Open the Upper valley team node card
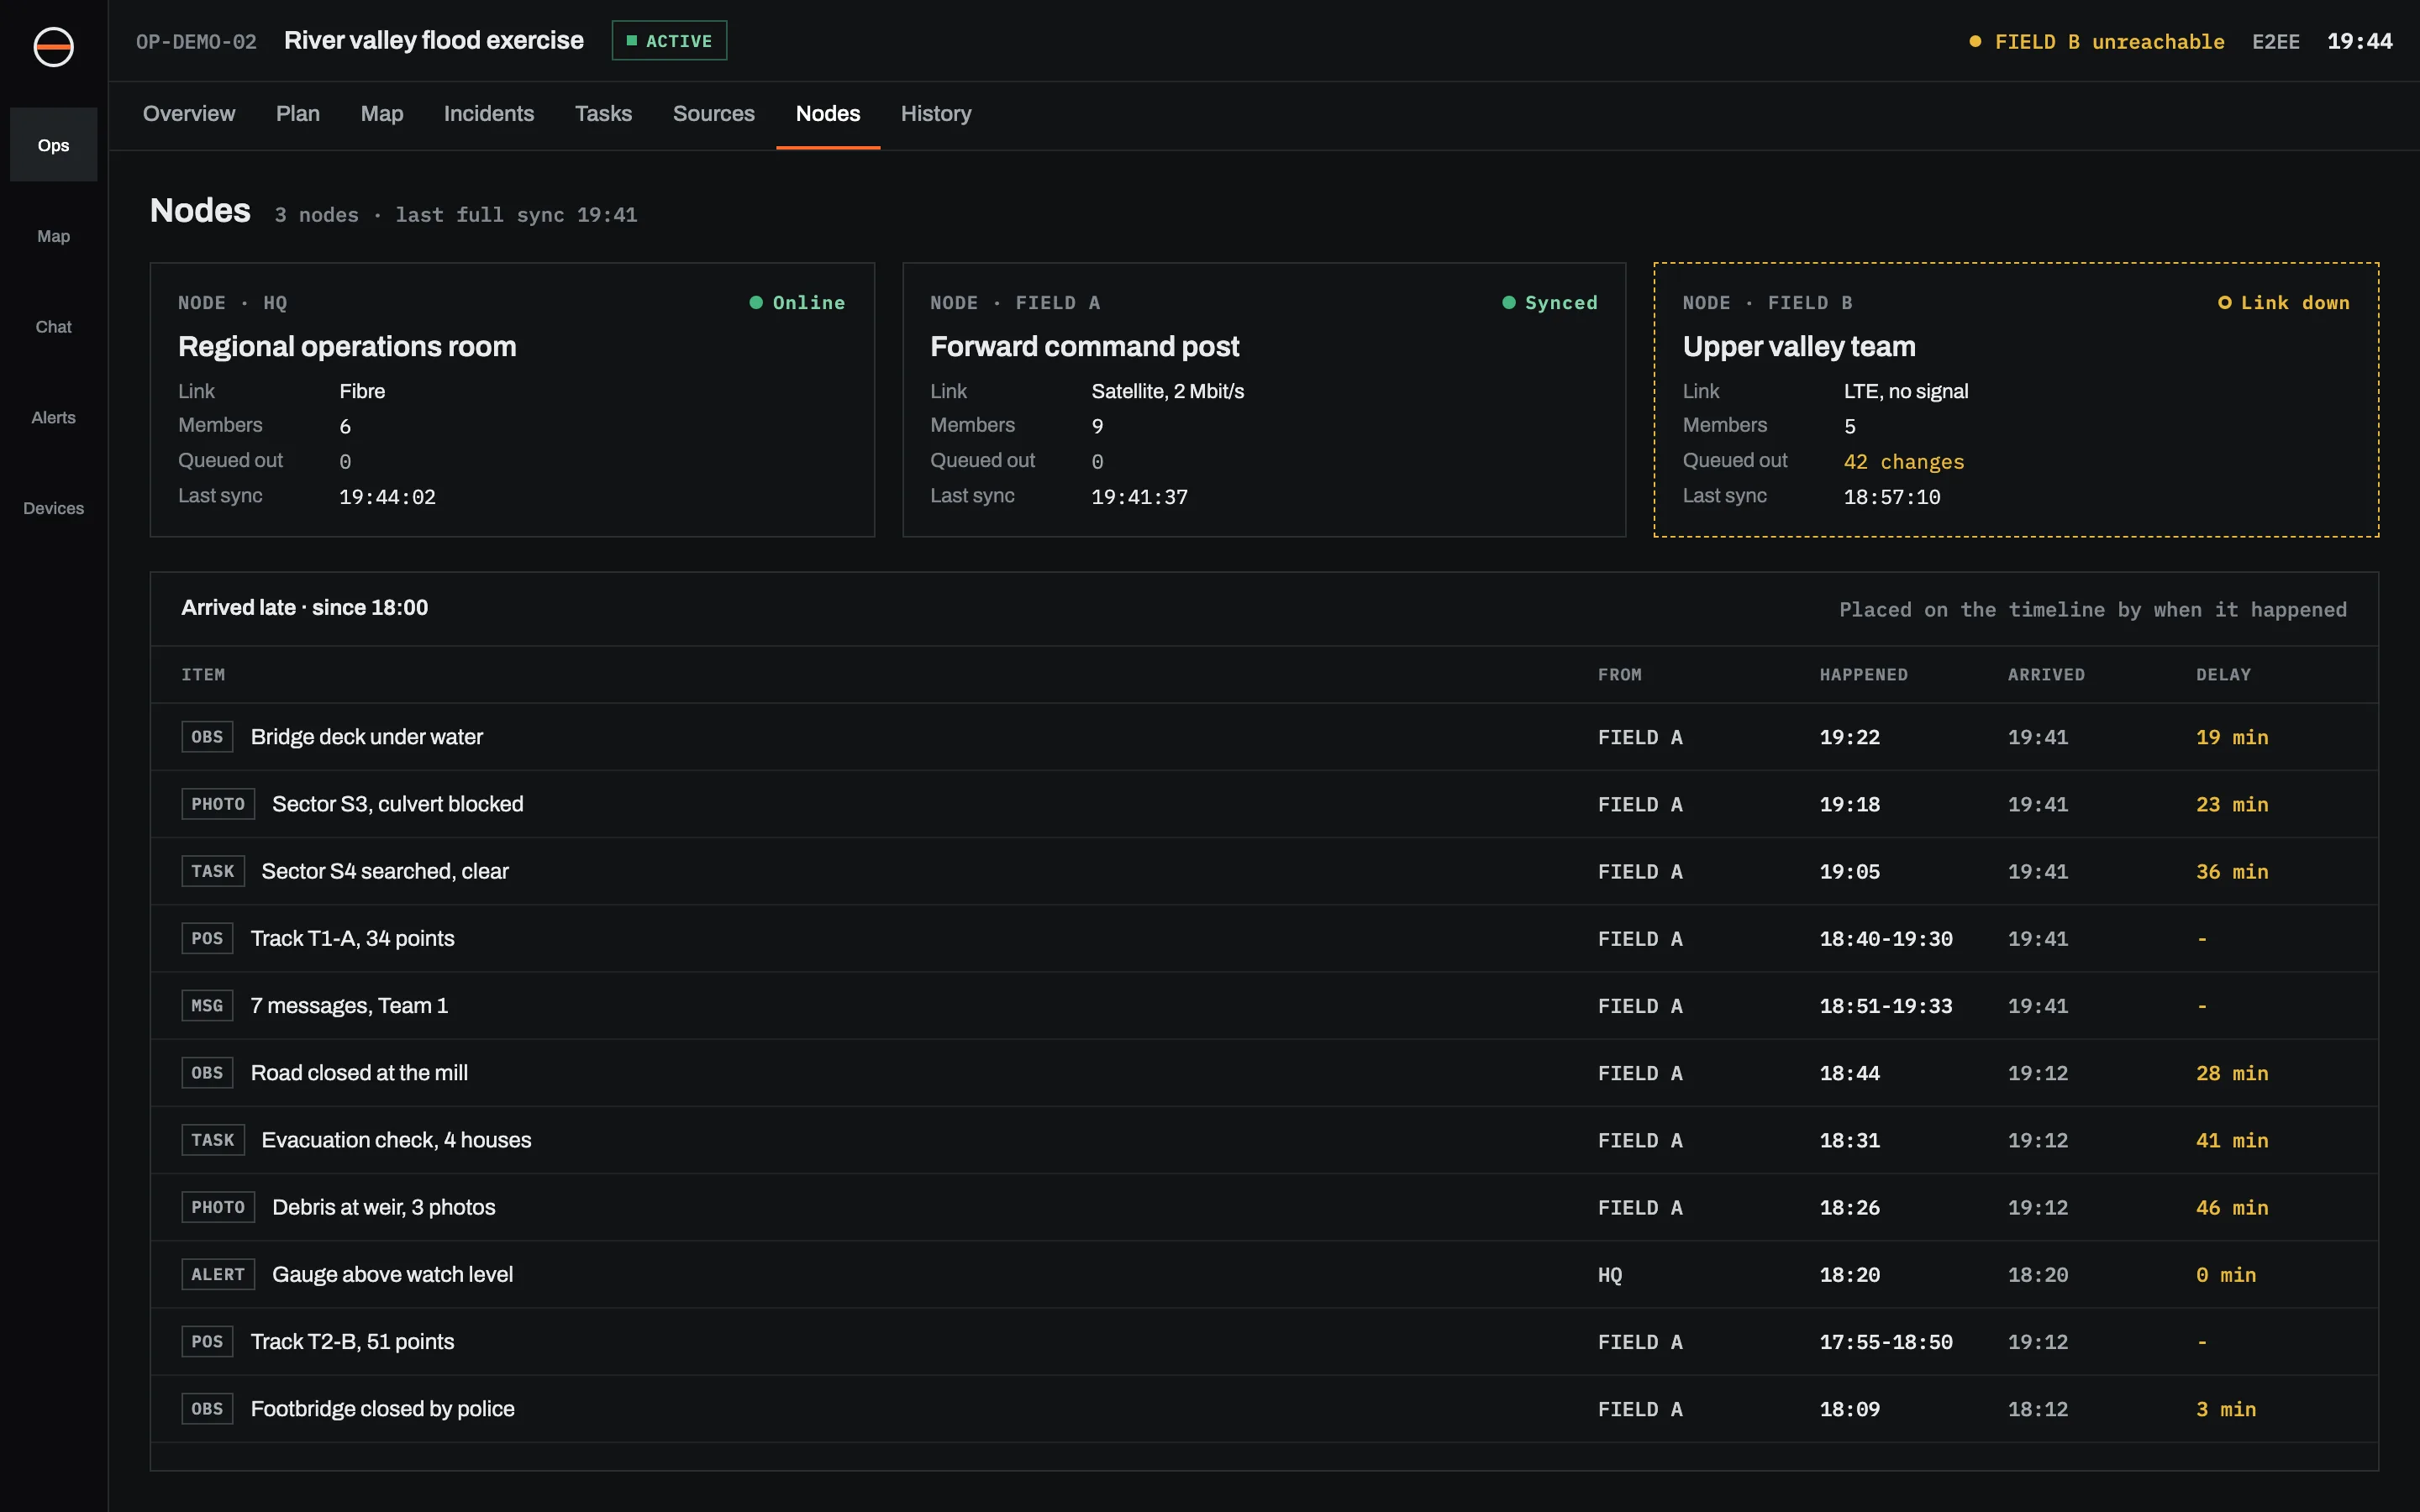 (2016, 400)
